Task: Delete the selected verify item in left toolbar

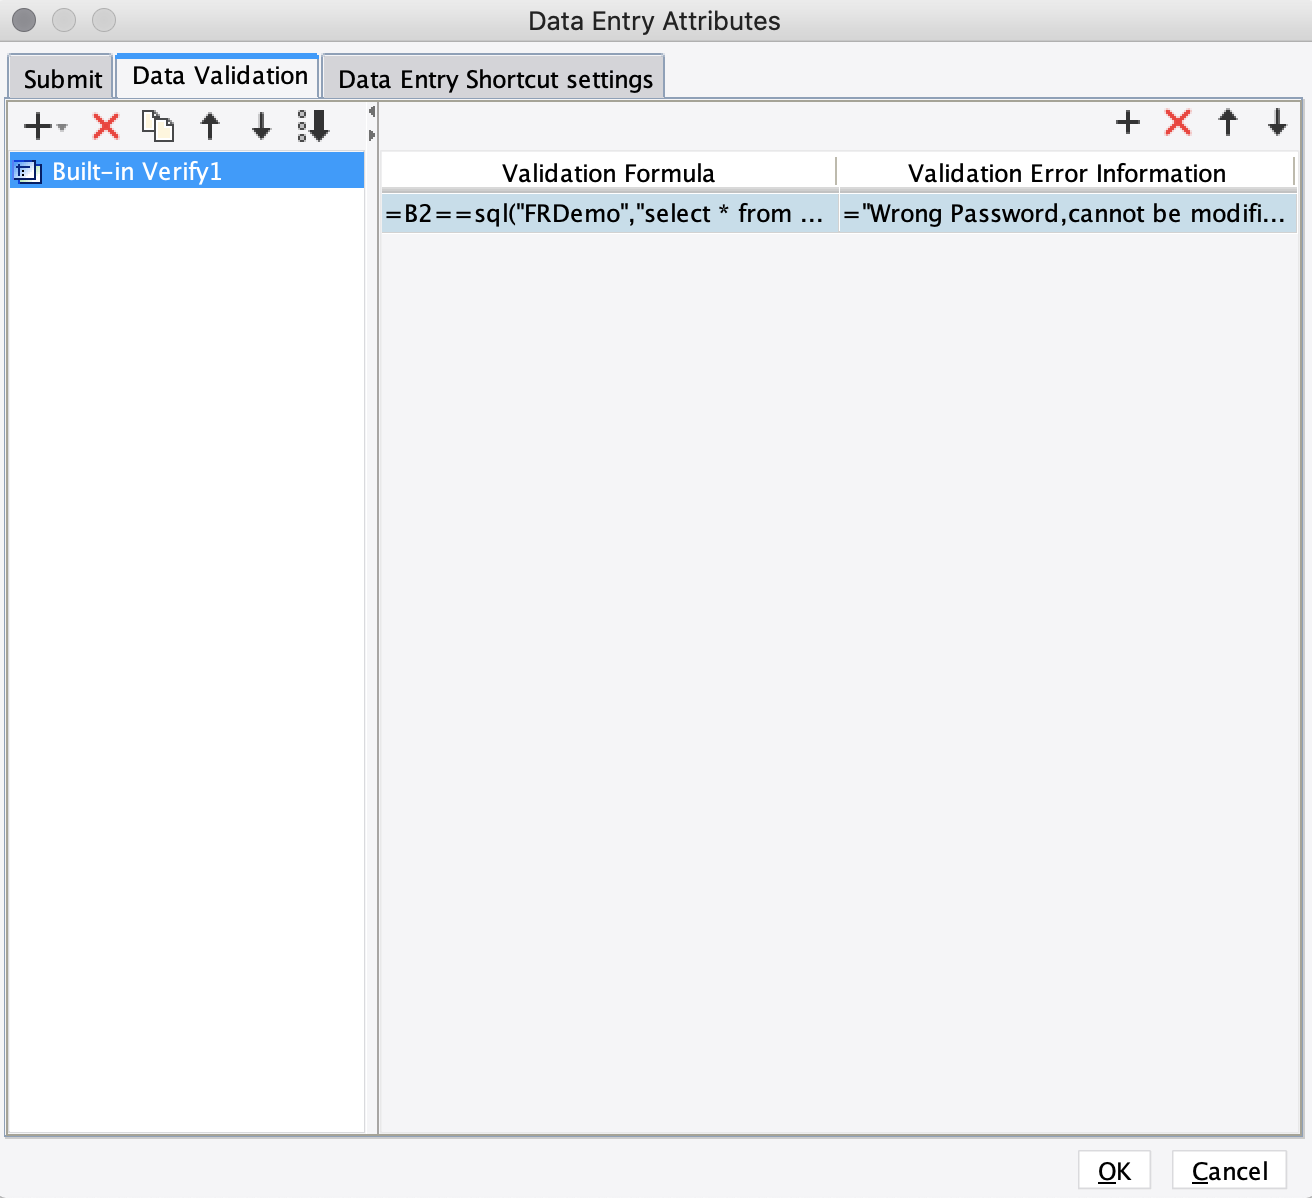Action: pos(106,126)
